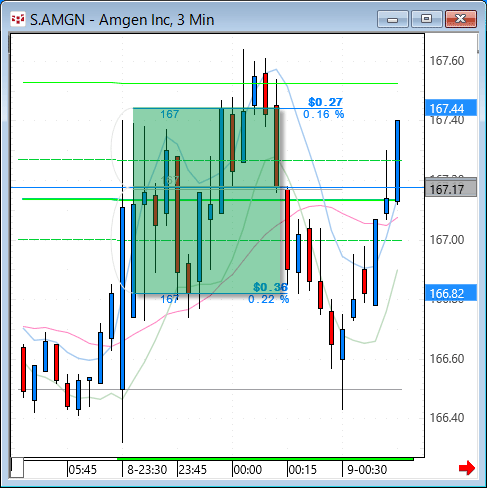The image size is (487, 488).
Task: Click the 167.44 price marker on the scale
Action: pos(451,108)
